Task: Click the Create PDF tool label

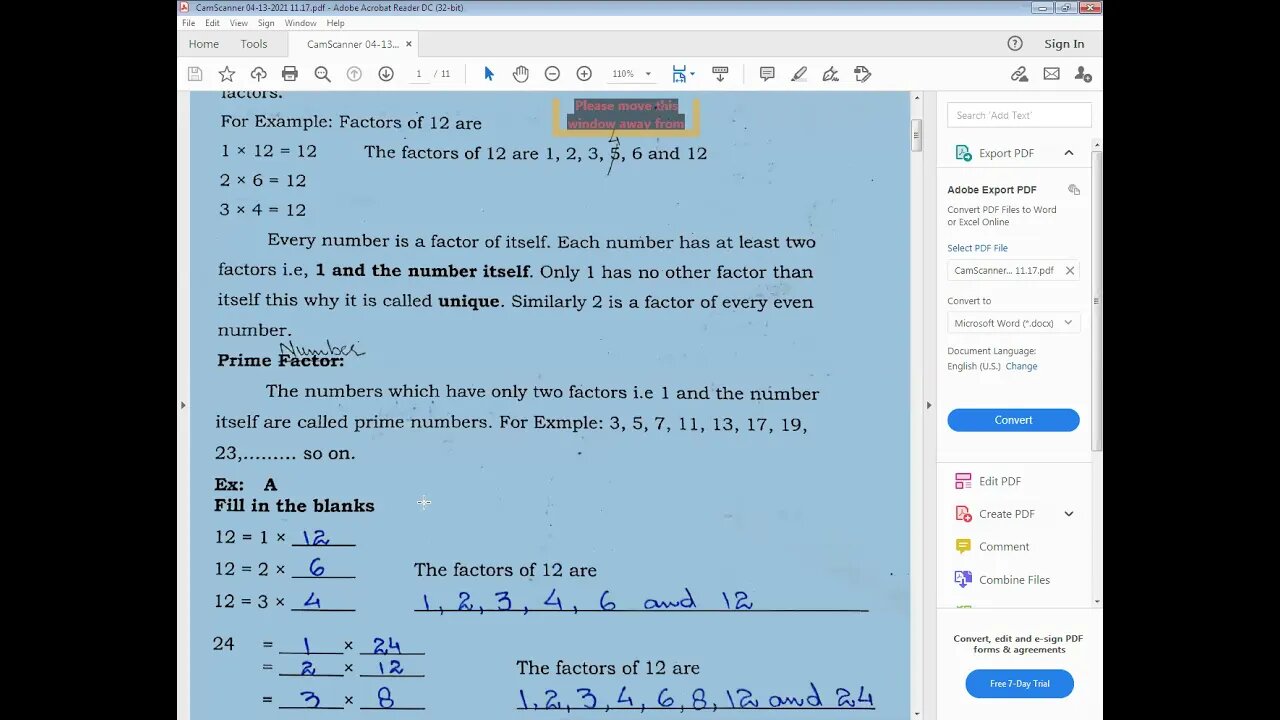Action: [1006, 514]
